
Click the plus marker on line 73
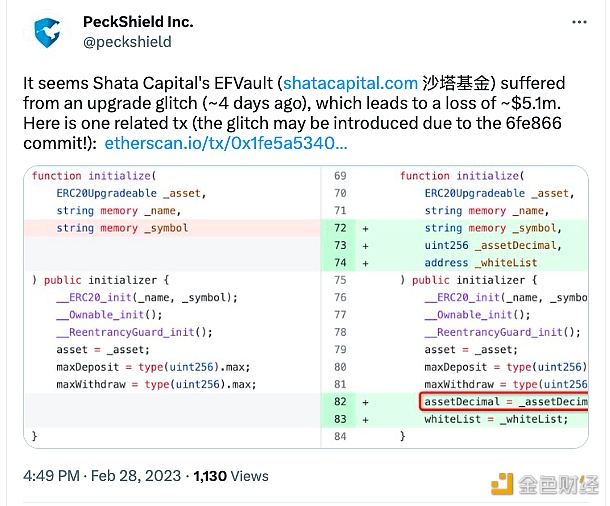point(365,246)
